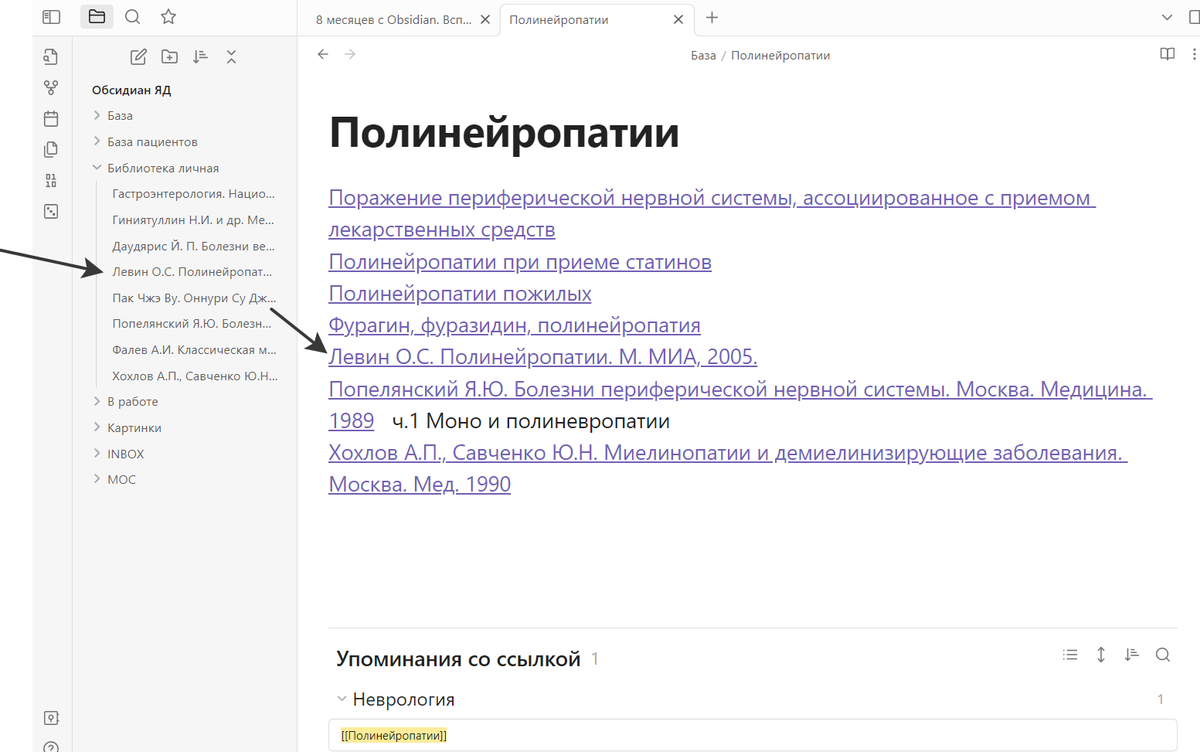Add a new tab
The height and width of the screenshot is (752, 1200).
click(712, 18)
